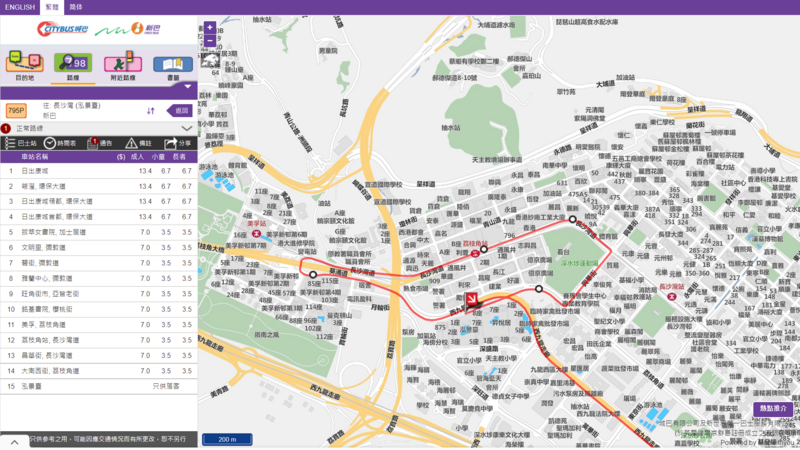Zoom in the map with plus button
Image resolution: width=800 pixels, height=450 pixels.
(210, 29)
